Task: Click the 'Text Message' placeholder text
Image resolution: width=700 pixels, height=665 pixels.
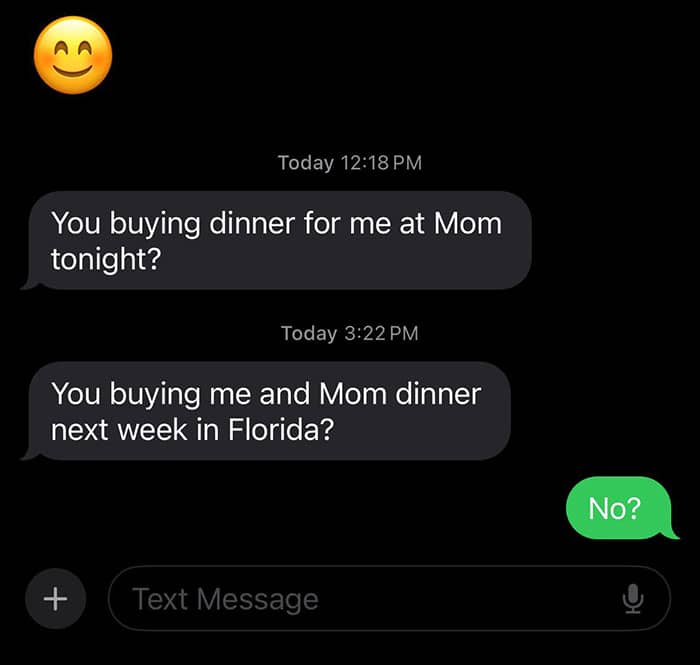Action: pyautogui.click(x=225, y=599)
